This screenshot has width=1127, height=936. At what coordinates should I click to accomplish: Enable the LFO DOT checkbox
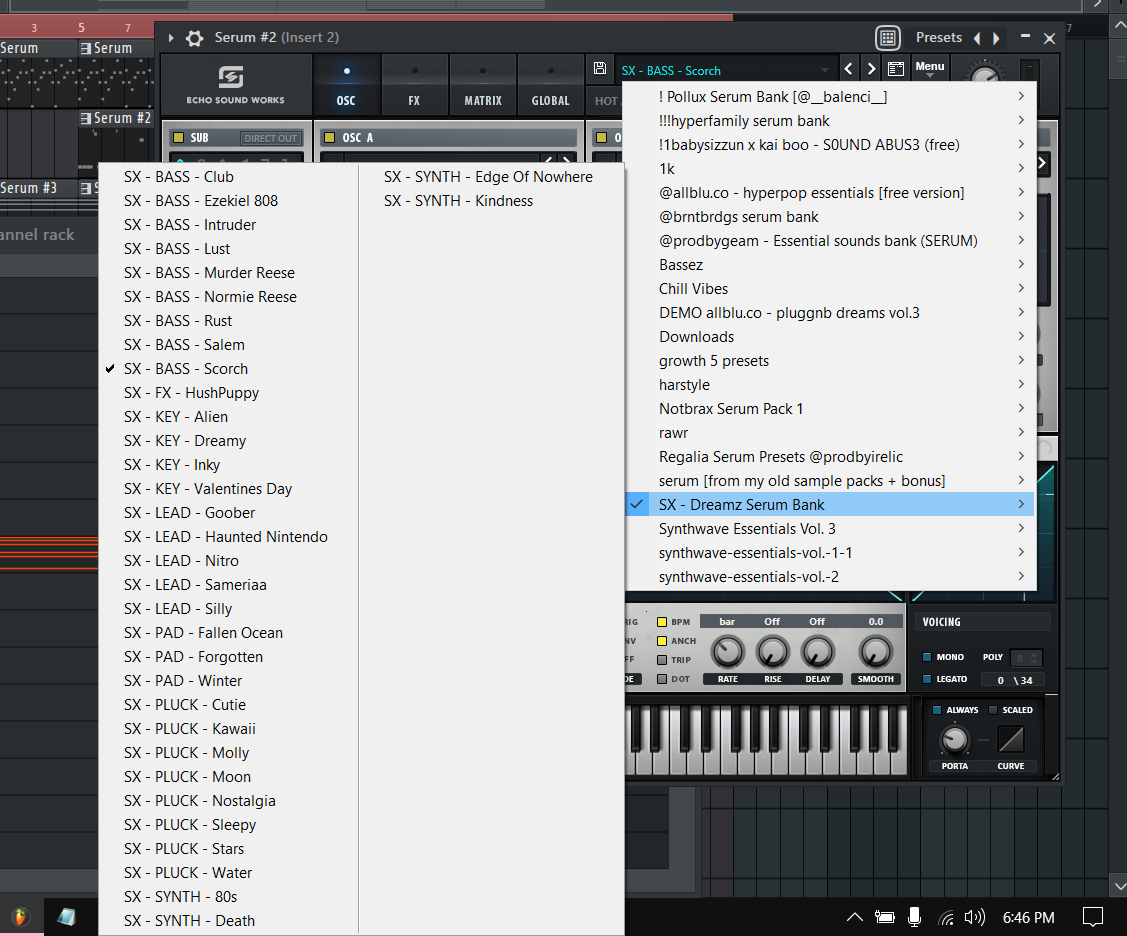pos(662,679)
